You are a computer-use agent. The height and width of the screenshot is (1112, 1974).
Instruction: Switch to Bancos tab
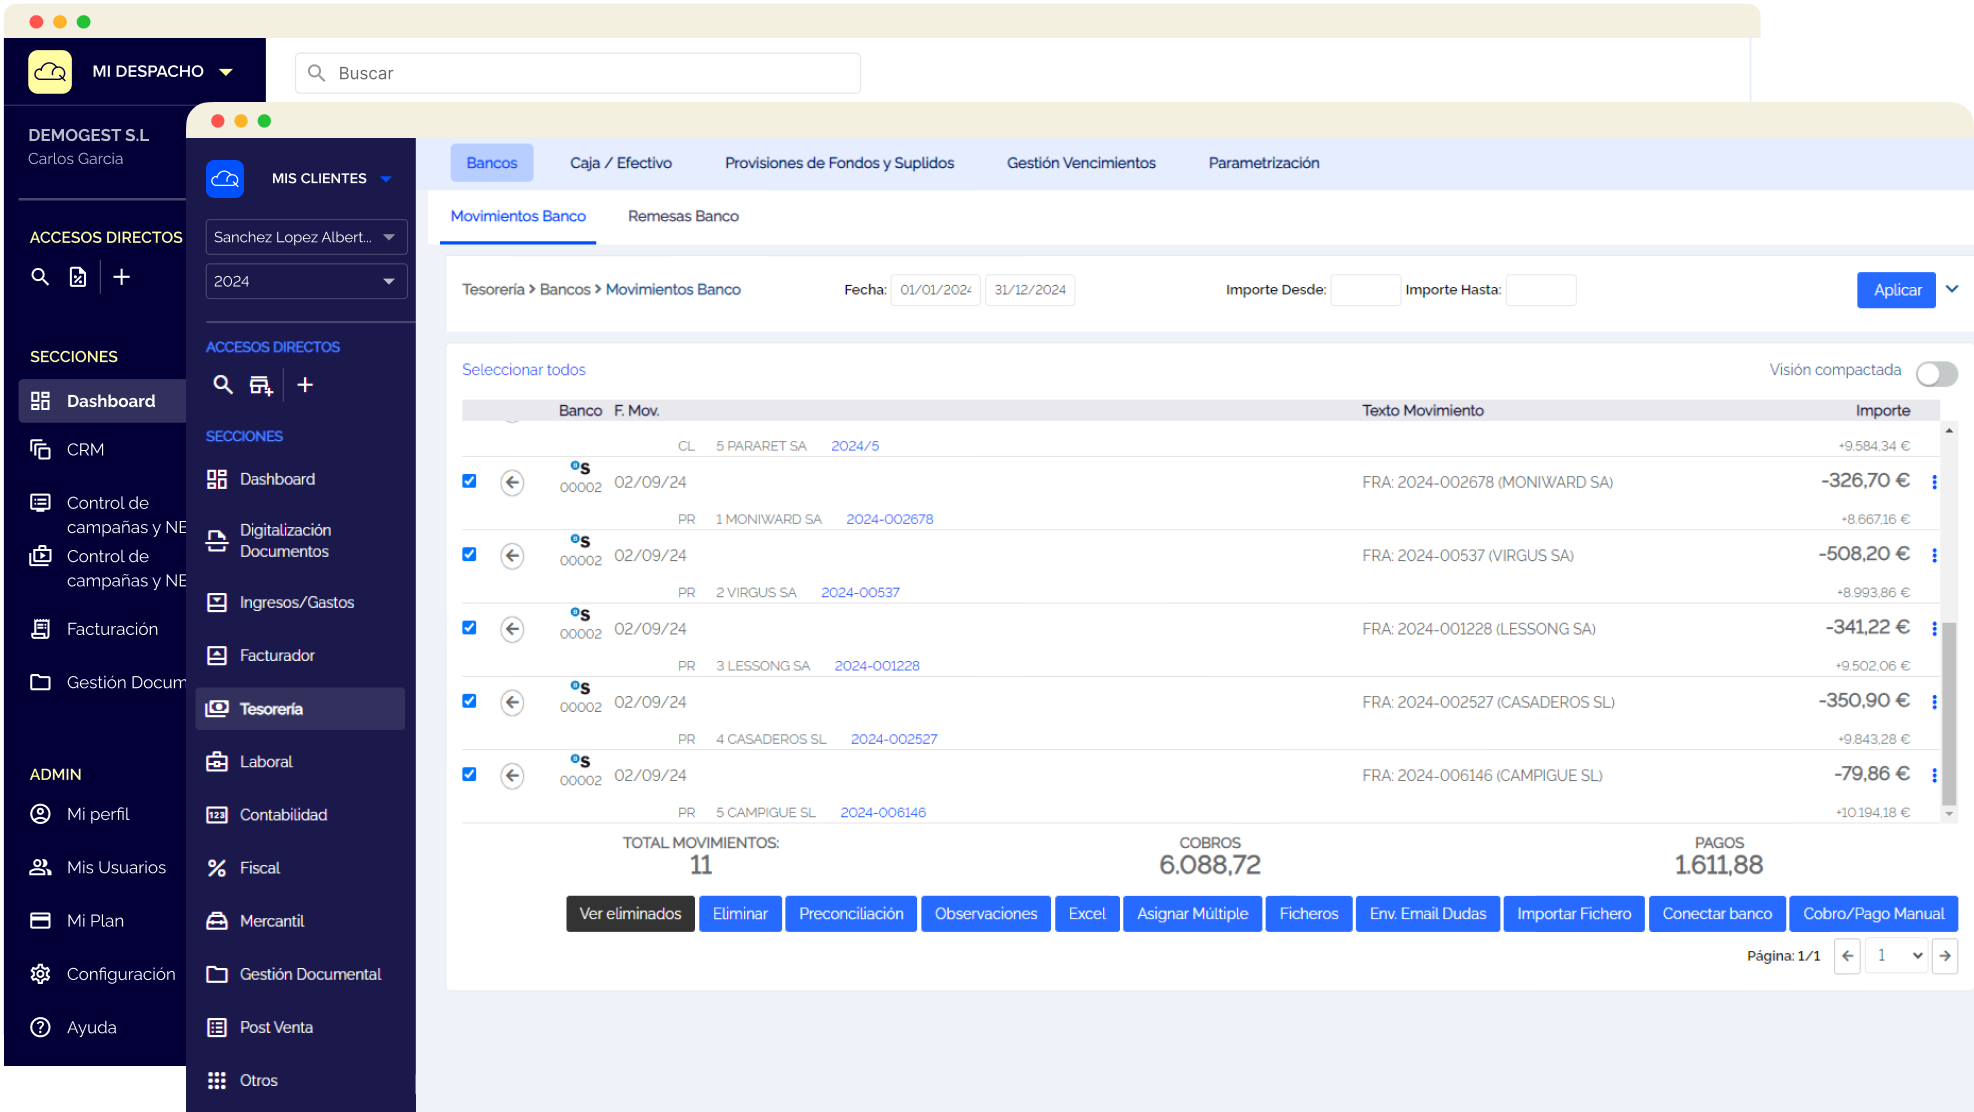(492, 163)
